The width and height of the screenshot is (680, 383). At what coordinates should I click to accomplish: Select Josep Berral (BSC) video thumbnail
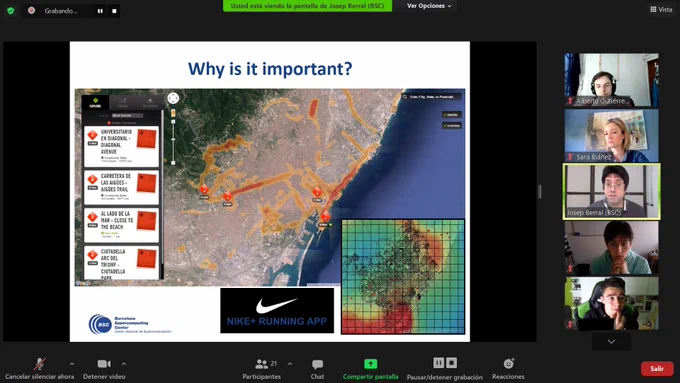click(x=611, y=192)
